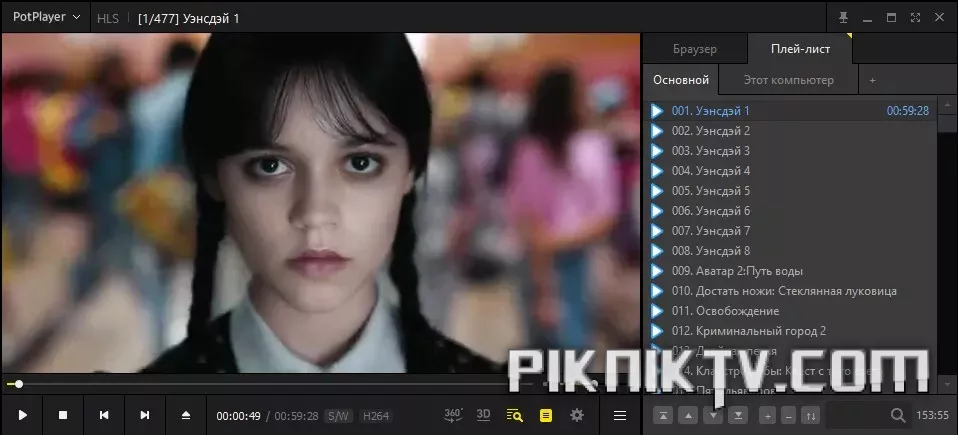Image resolution: width=958 pixels, height=435 pixels.
Task: Go to the previous track
Action: [104, 415]
